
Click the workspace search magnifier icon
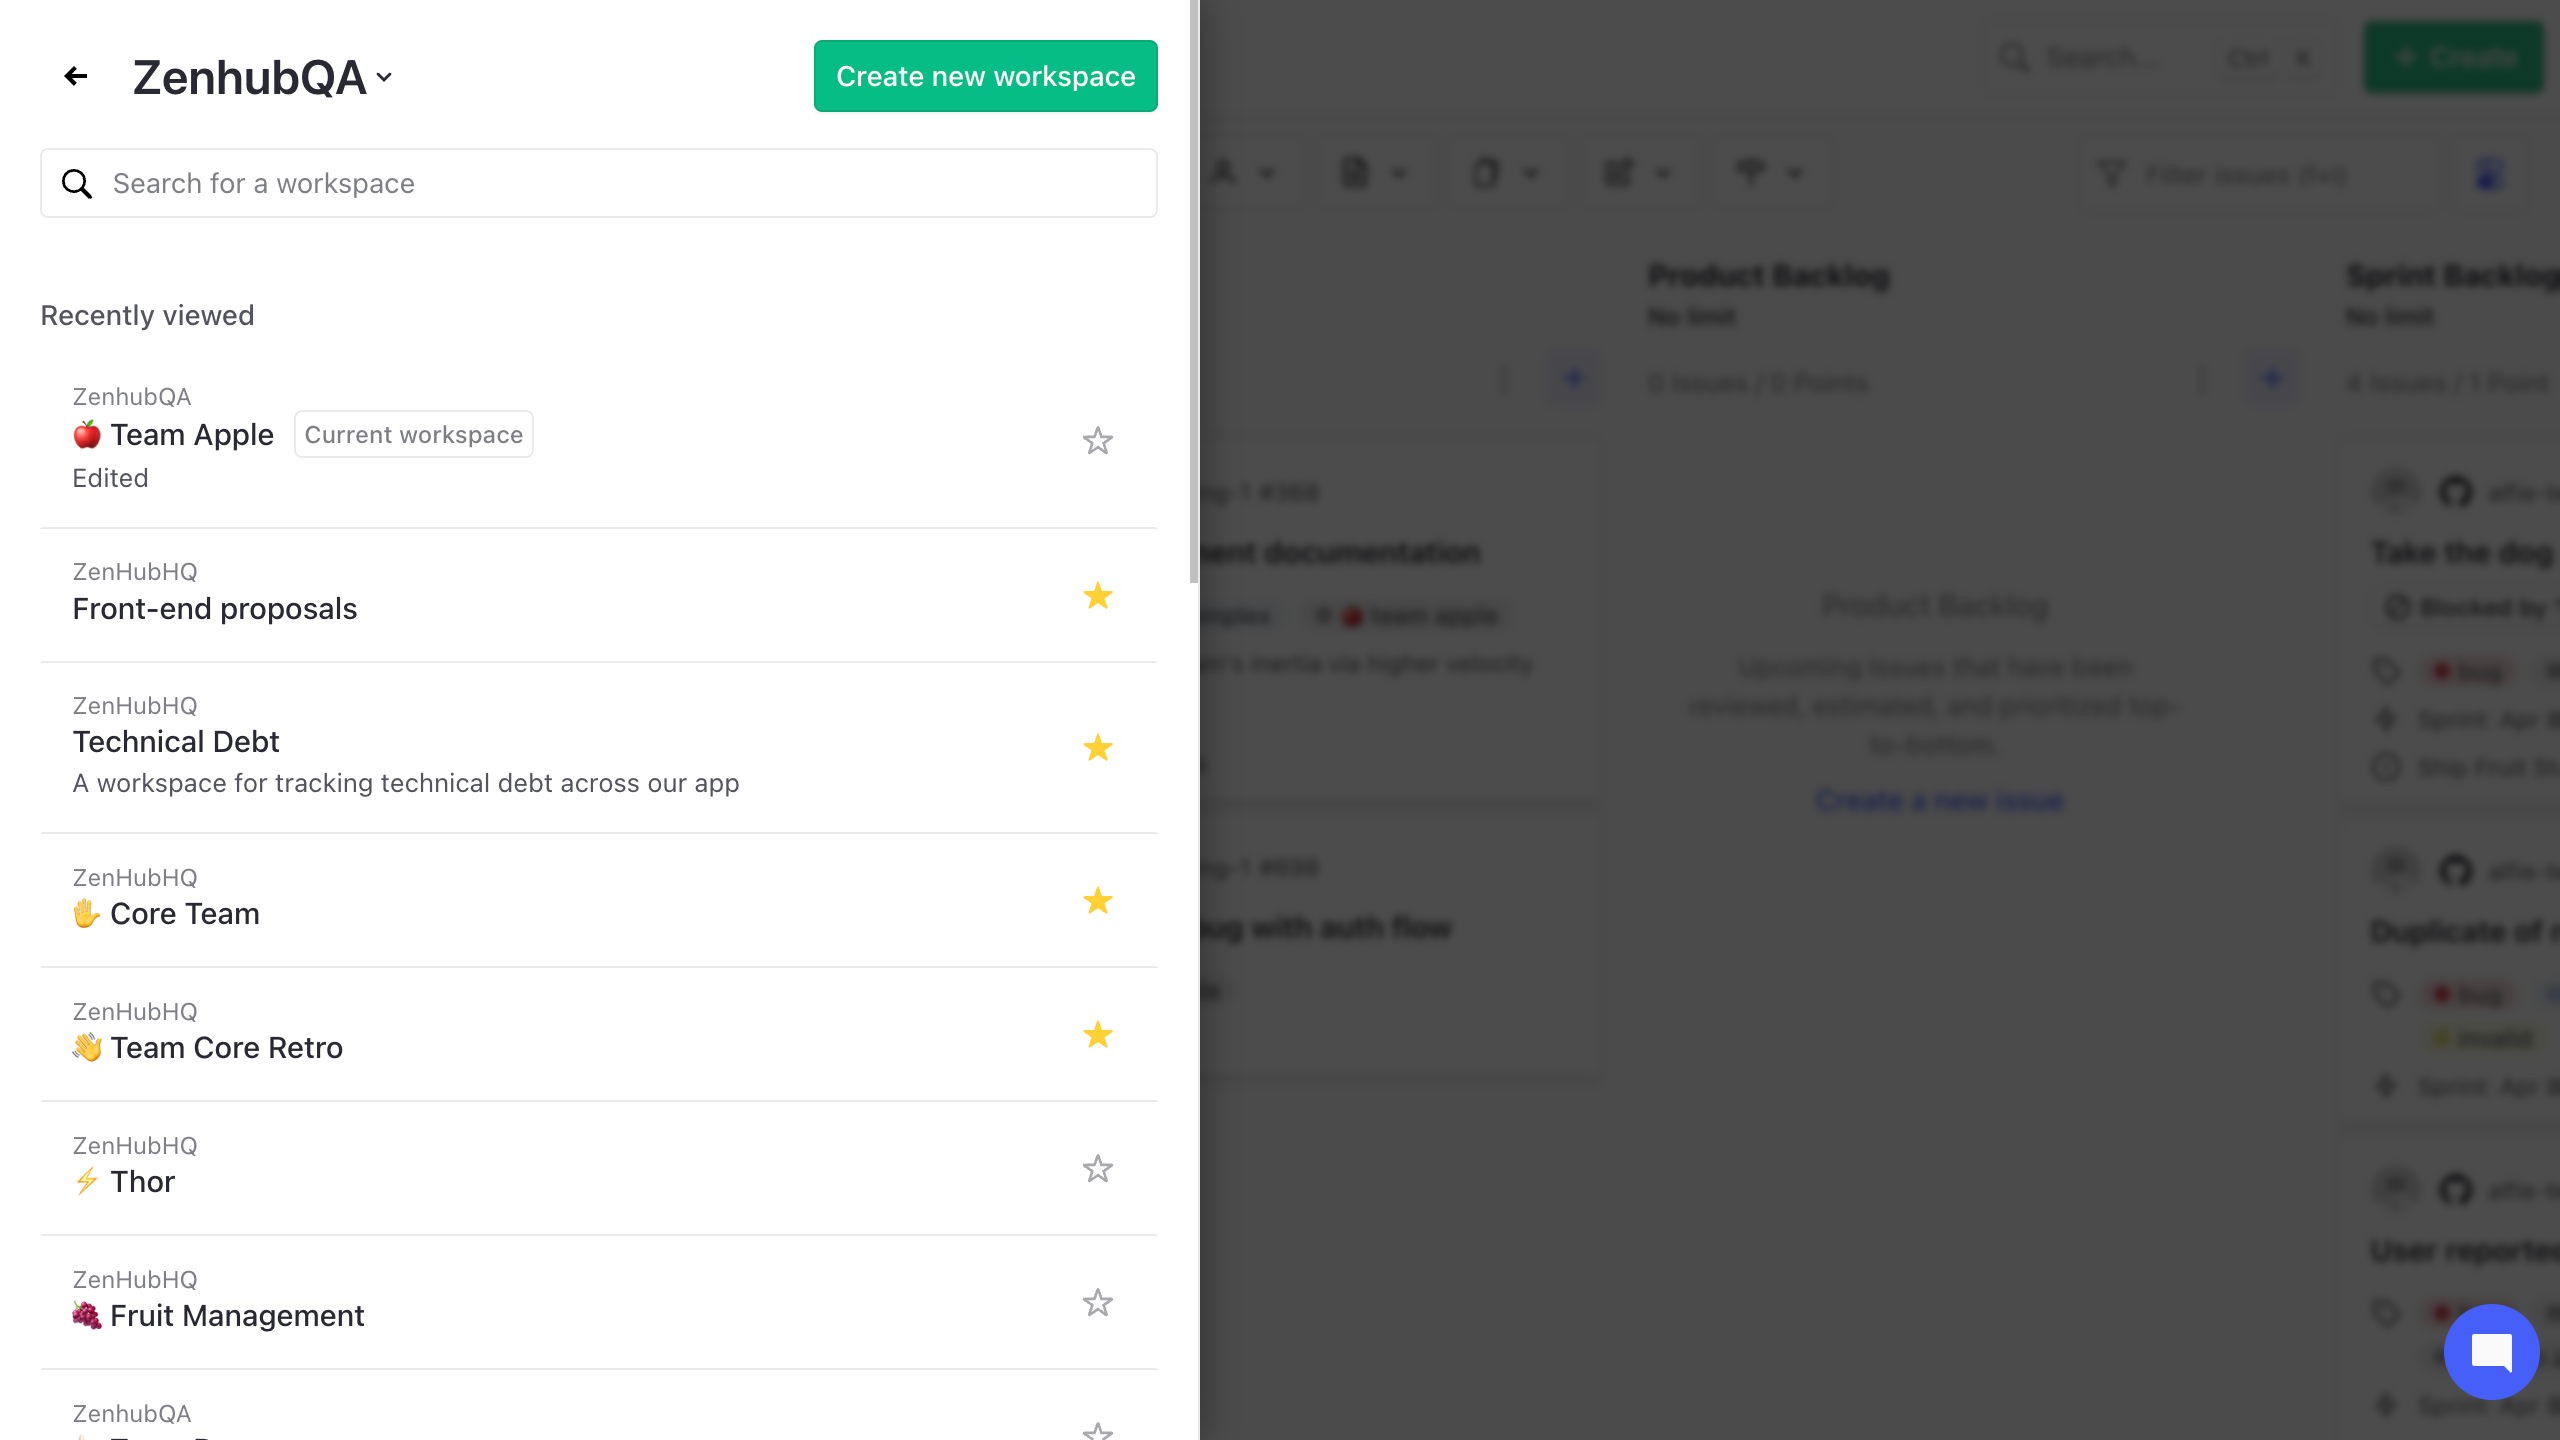click(77, 184)
